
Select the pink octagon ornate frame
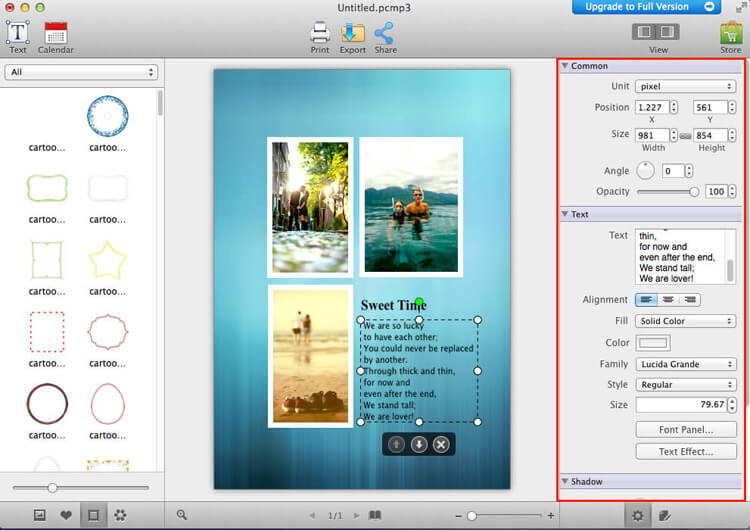coord(108,331)
